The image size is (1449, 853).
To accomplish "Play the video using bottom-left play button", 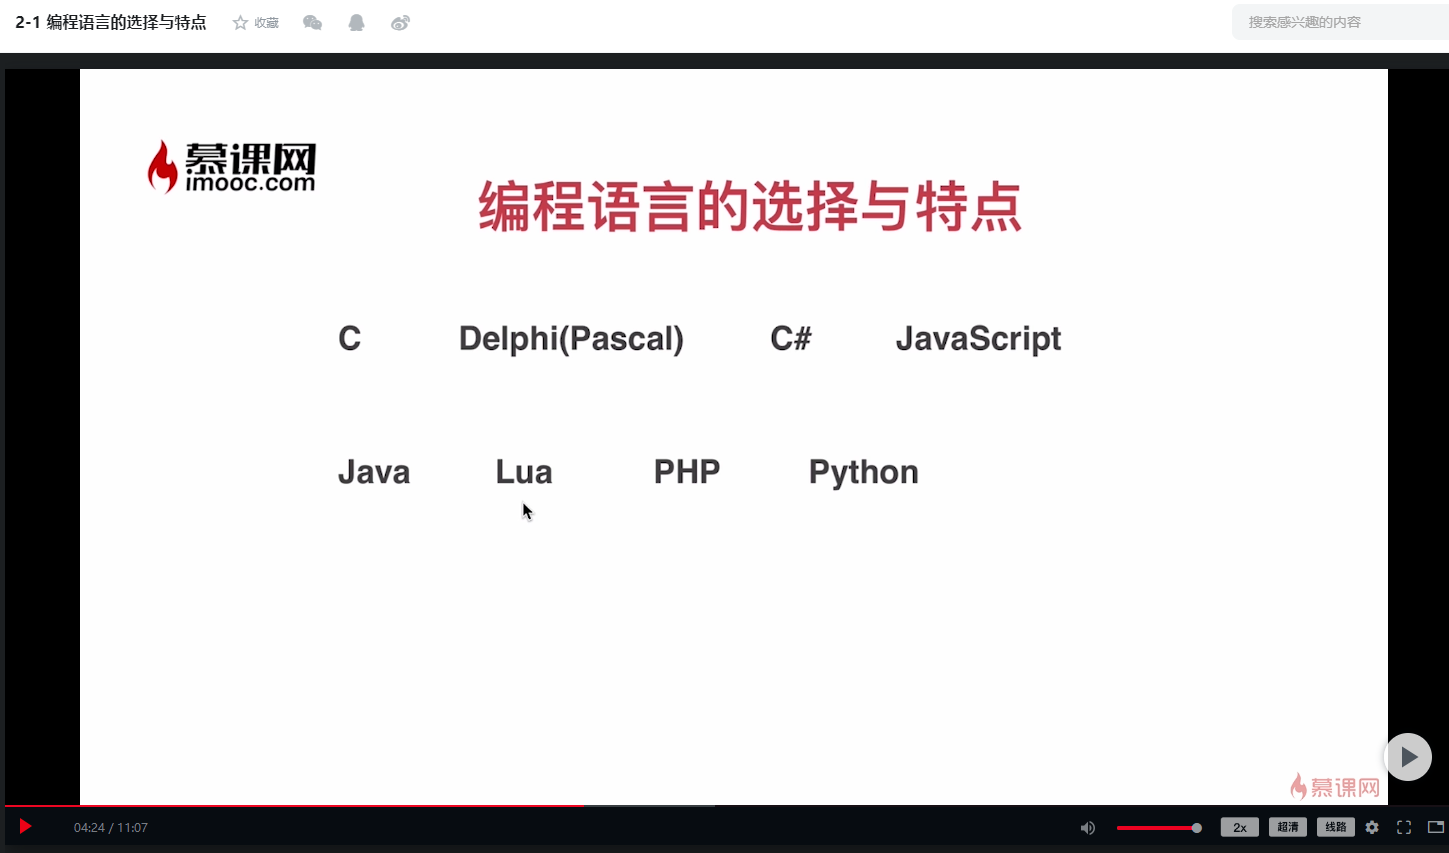I will tap(25, 827).
